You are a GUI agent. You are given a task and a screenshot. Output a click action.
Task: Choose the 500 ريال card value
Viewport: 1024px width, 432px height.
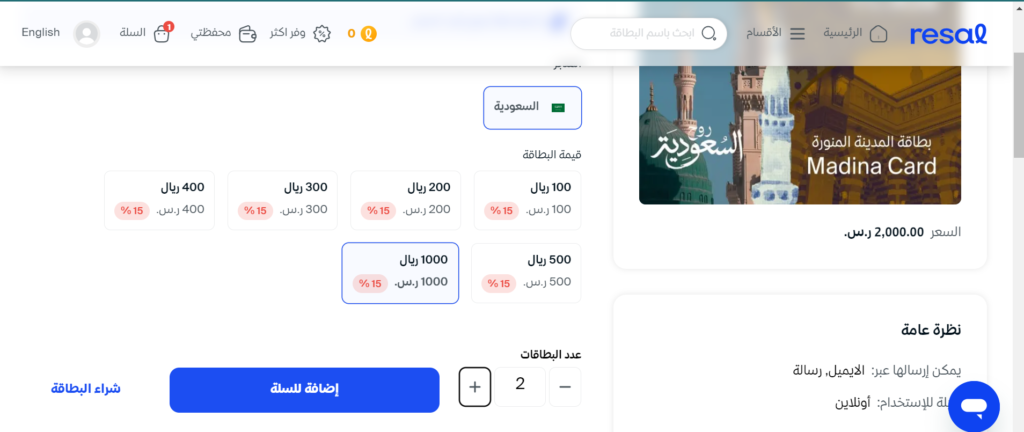coord(526,273)
